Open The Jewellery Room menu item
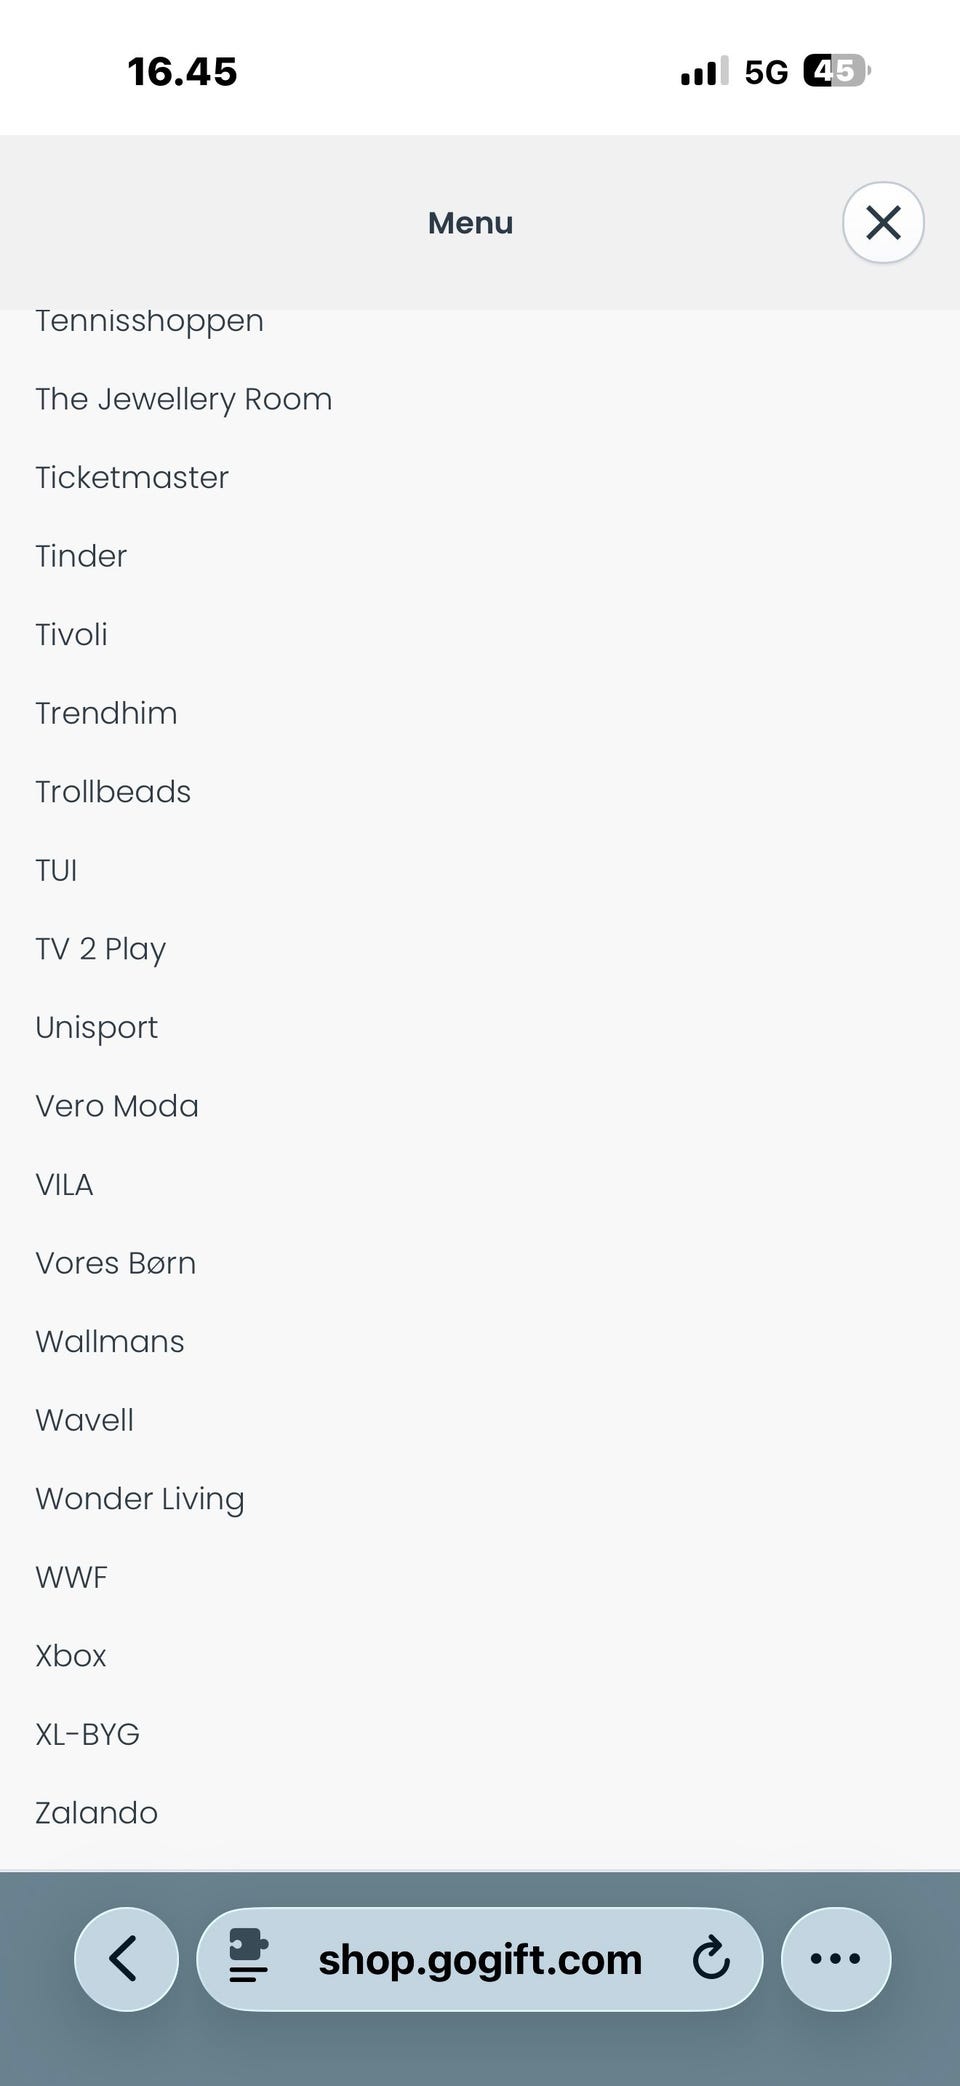 [183, 399]
